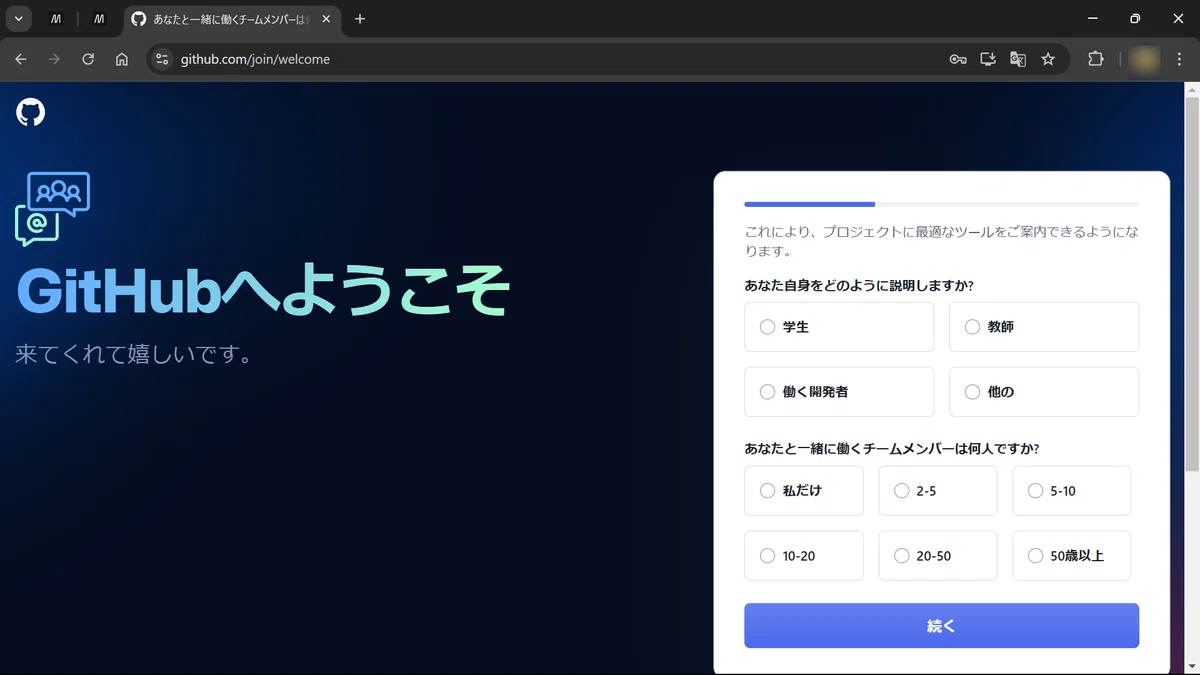Select the 10-20 team size option
Image resolution: width=1200 pixels, height=675 pixels.
tap(804, 556)
